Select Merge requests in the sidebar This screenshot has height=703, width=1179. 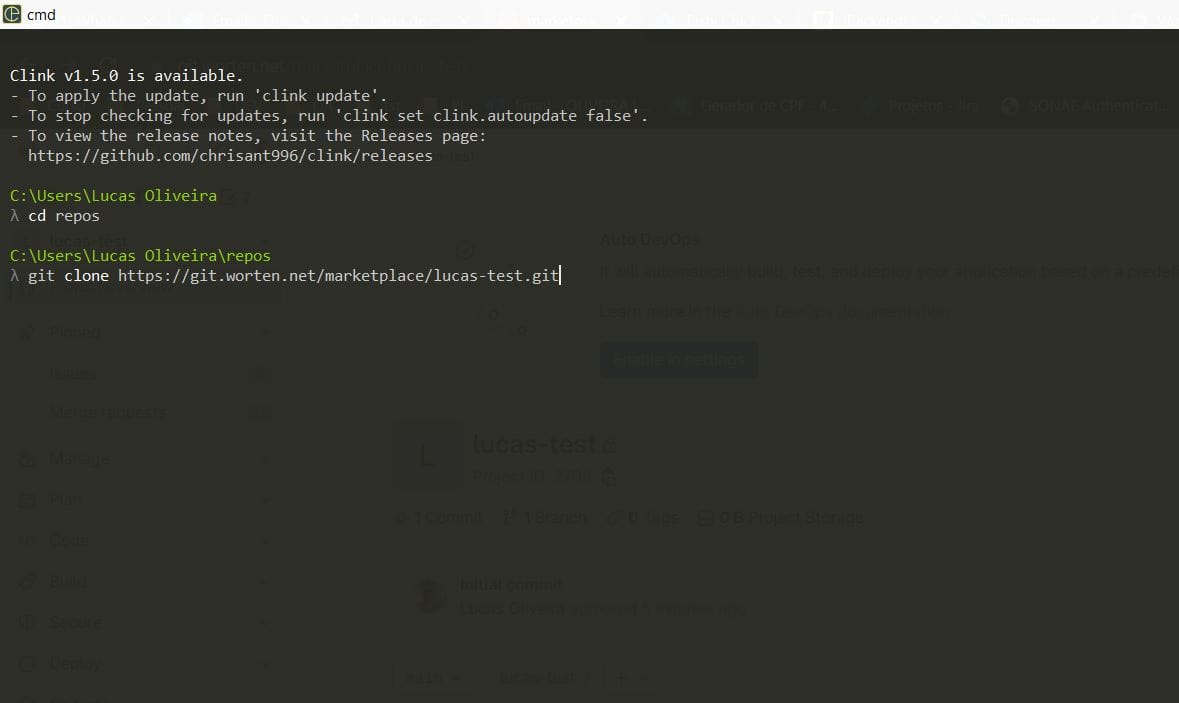(107, 412)
